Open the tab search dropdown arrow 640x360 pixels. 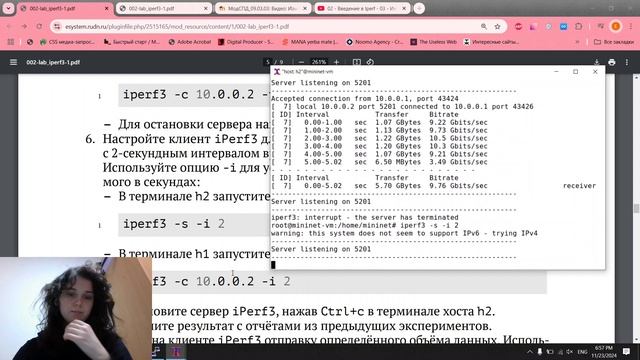[8, 8]
